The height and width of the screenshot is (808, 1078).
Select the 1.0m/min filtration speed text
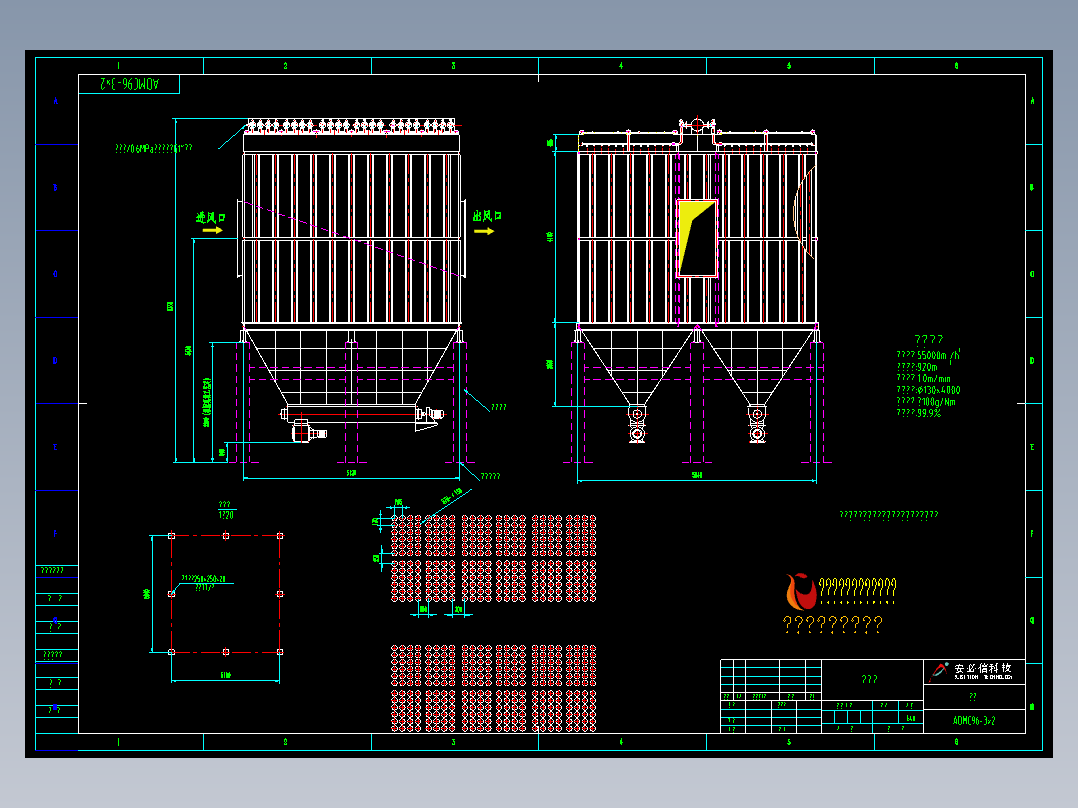(x=934, y=378)
